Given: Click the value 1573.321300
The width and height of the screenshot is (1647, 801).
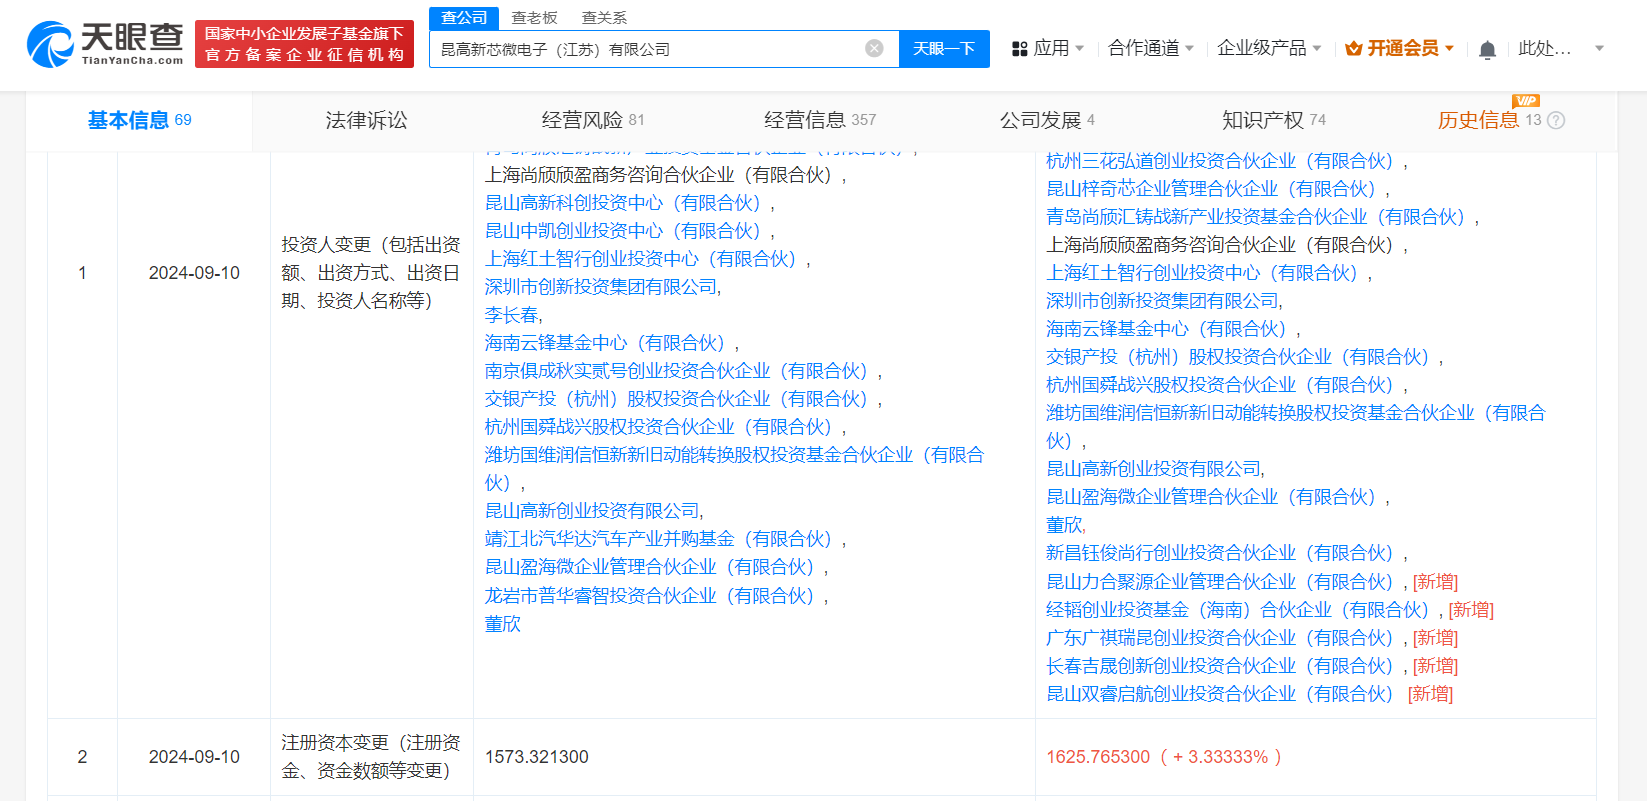Looking at the screenshot, I should [x=537, y=757].
